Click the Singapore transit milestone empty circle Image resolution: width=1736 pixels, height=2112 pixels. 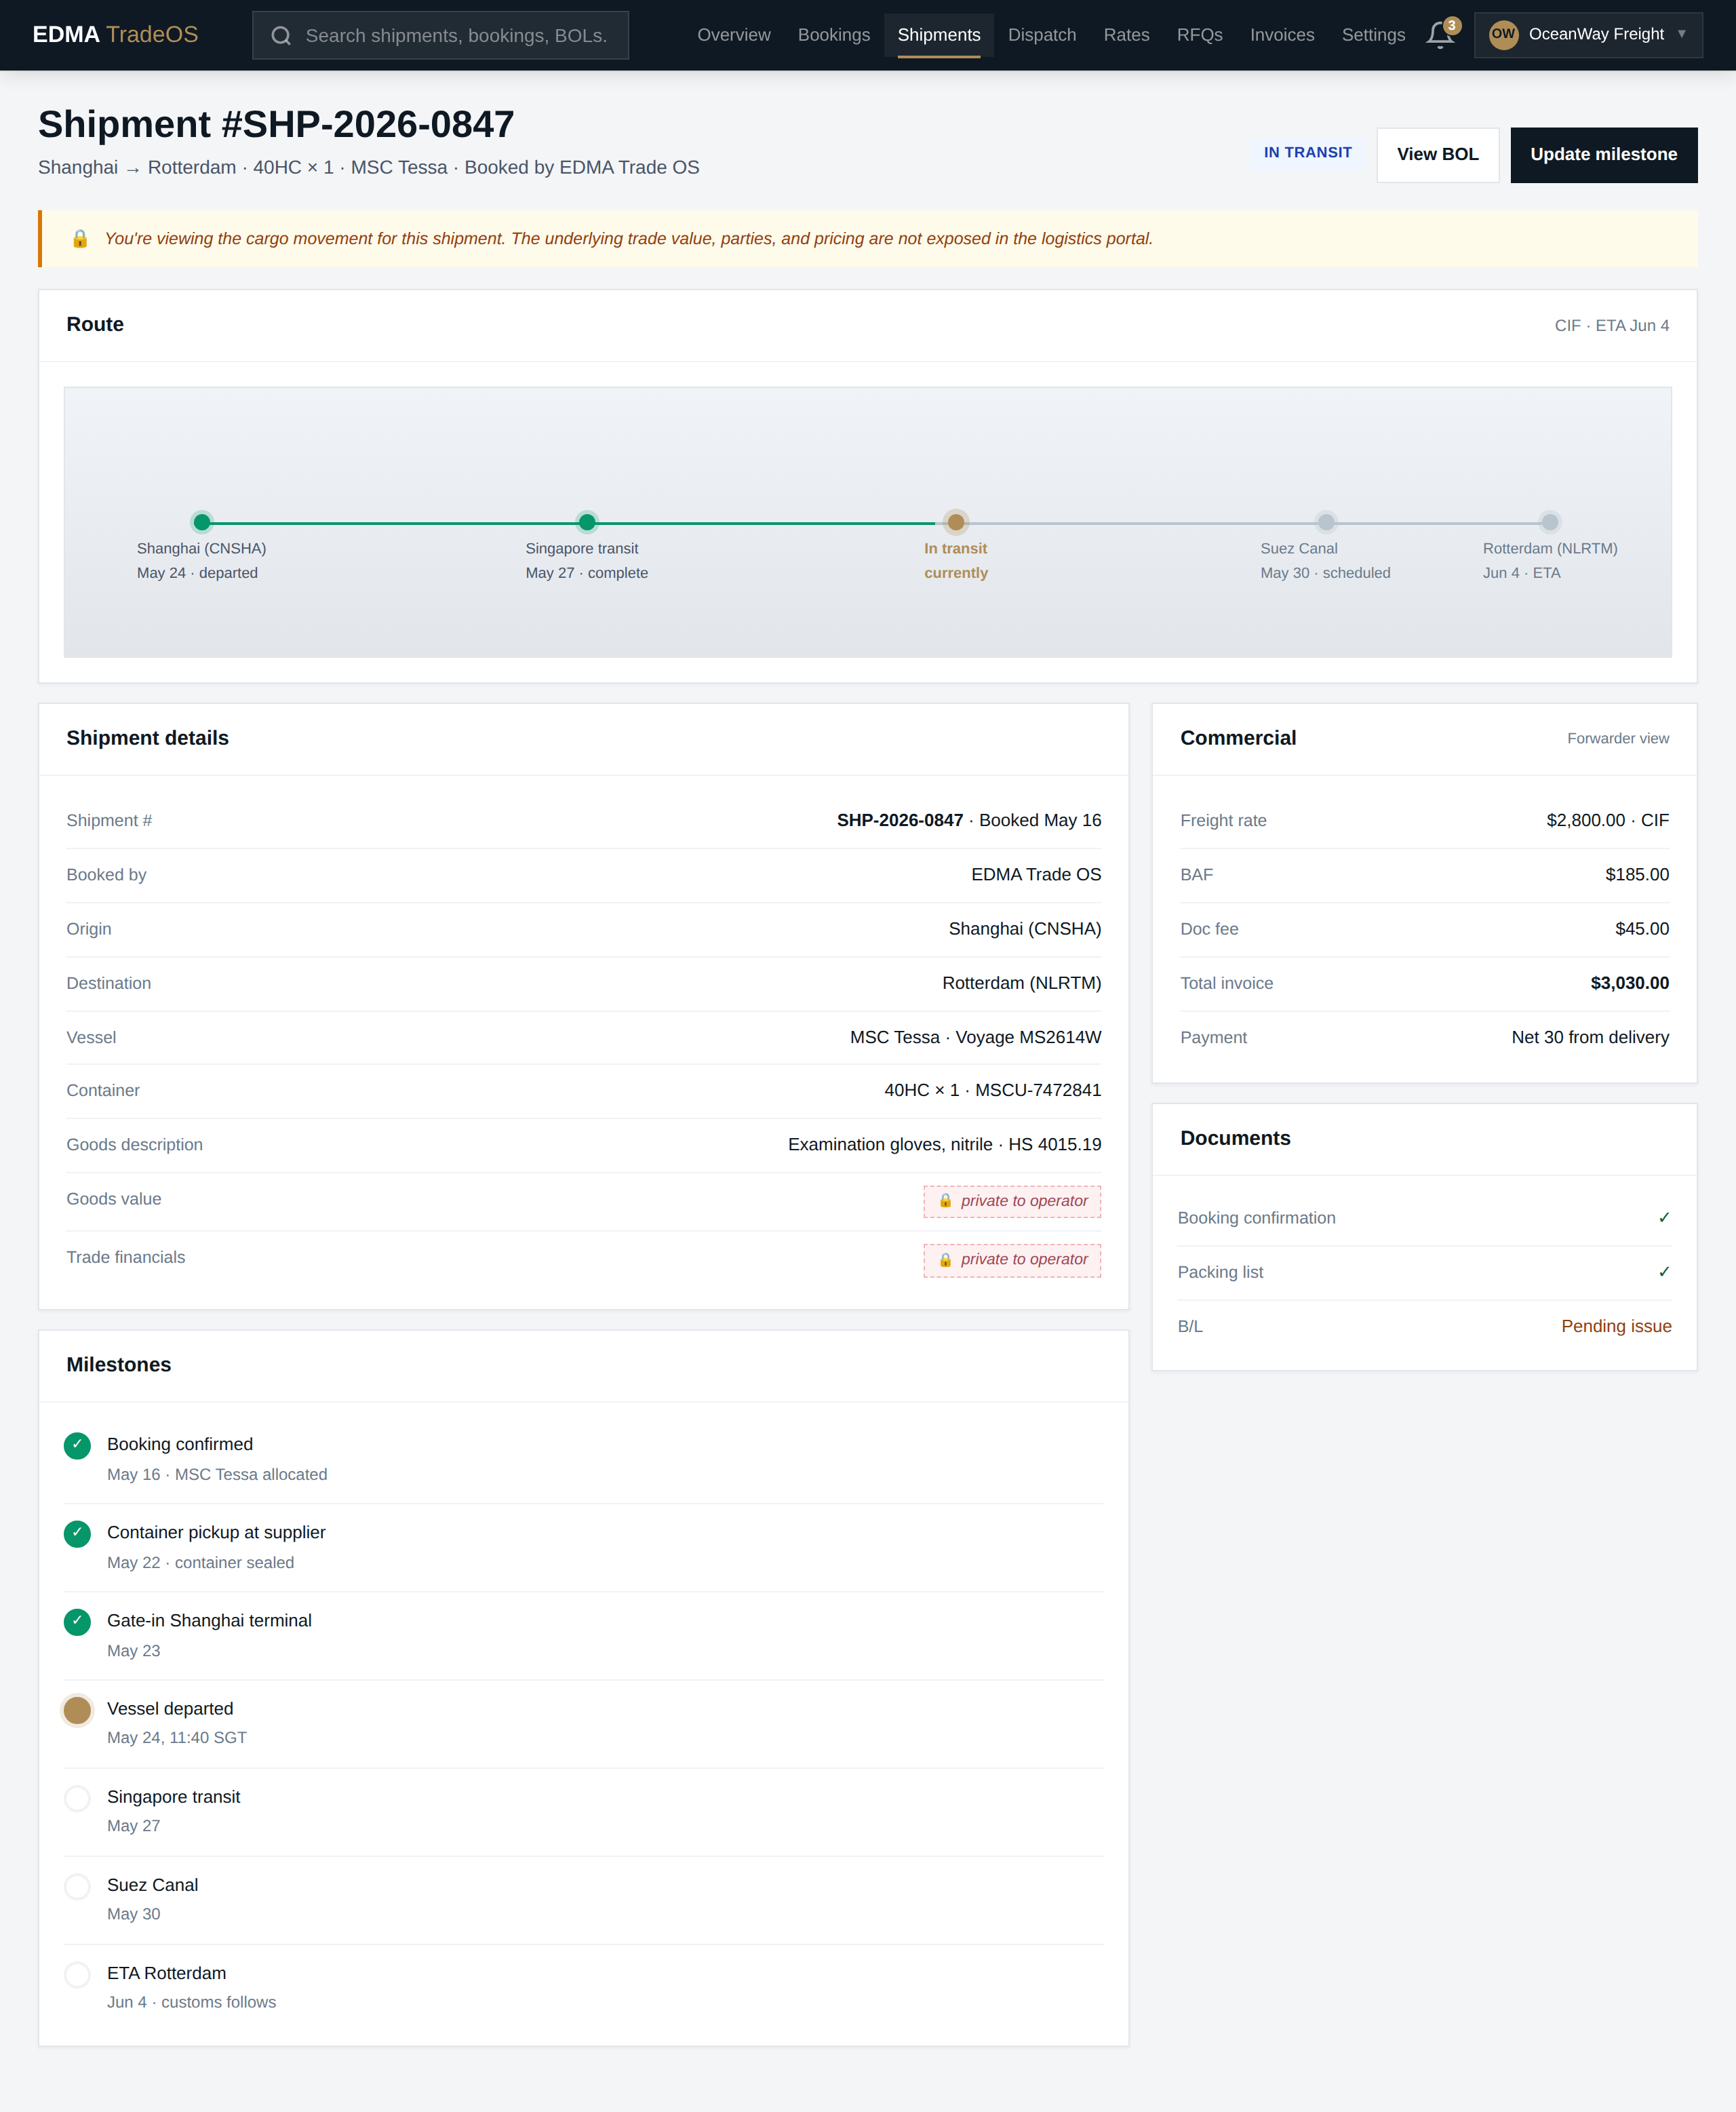(x=77, y=1798)
